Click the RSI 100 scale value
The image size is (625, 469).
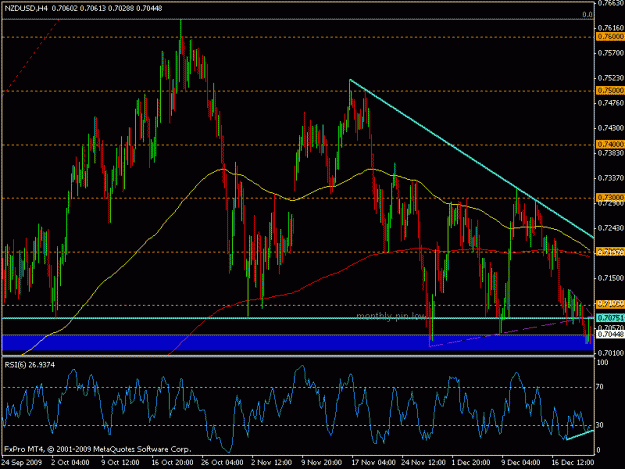(603, 363)
